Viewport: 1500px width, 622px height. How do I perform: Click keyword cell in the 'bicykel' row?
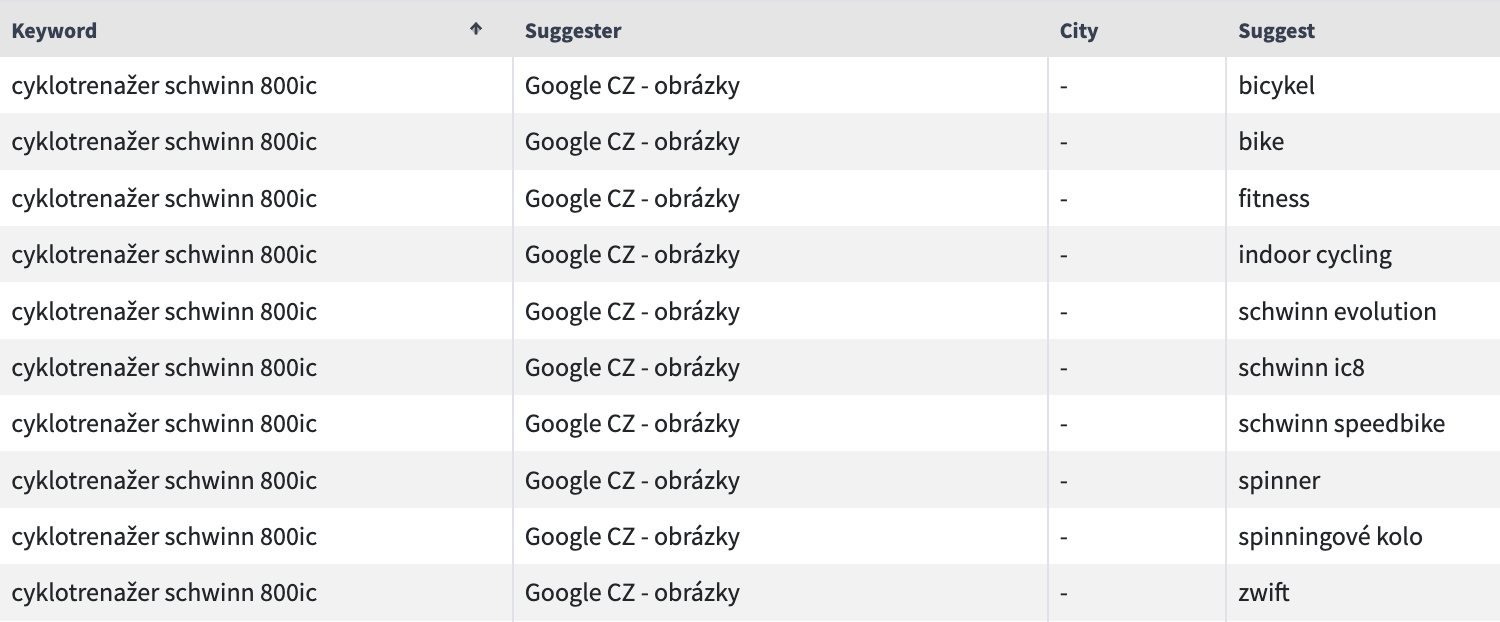(x=256, y=85)
